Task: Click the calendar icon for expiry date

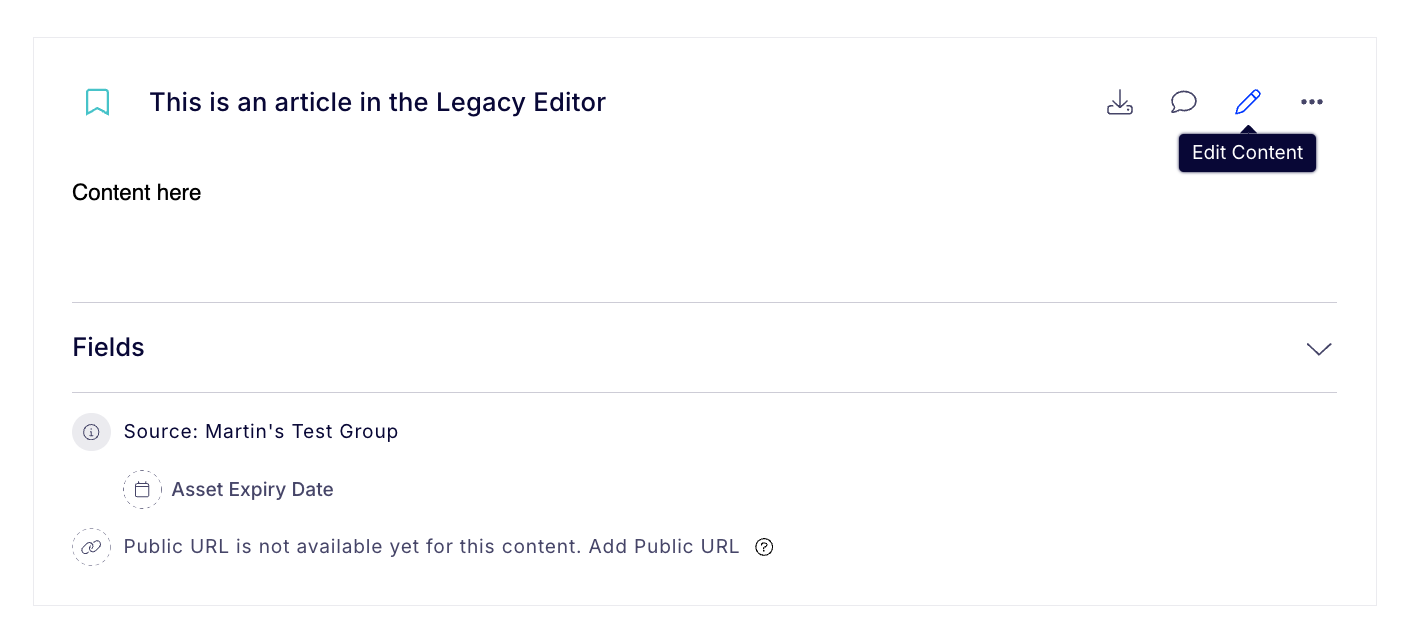Action: tap(142, 490)
